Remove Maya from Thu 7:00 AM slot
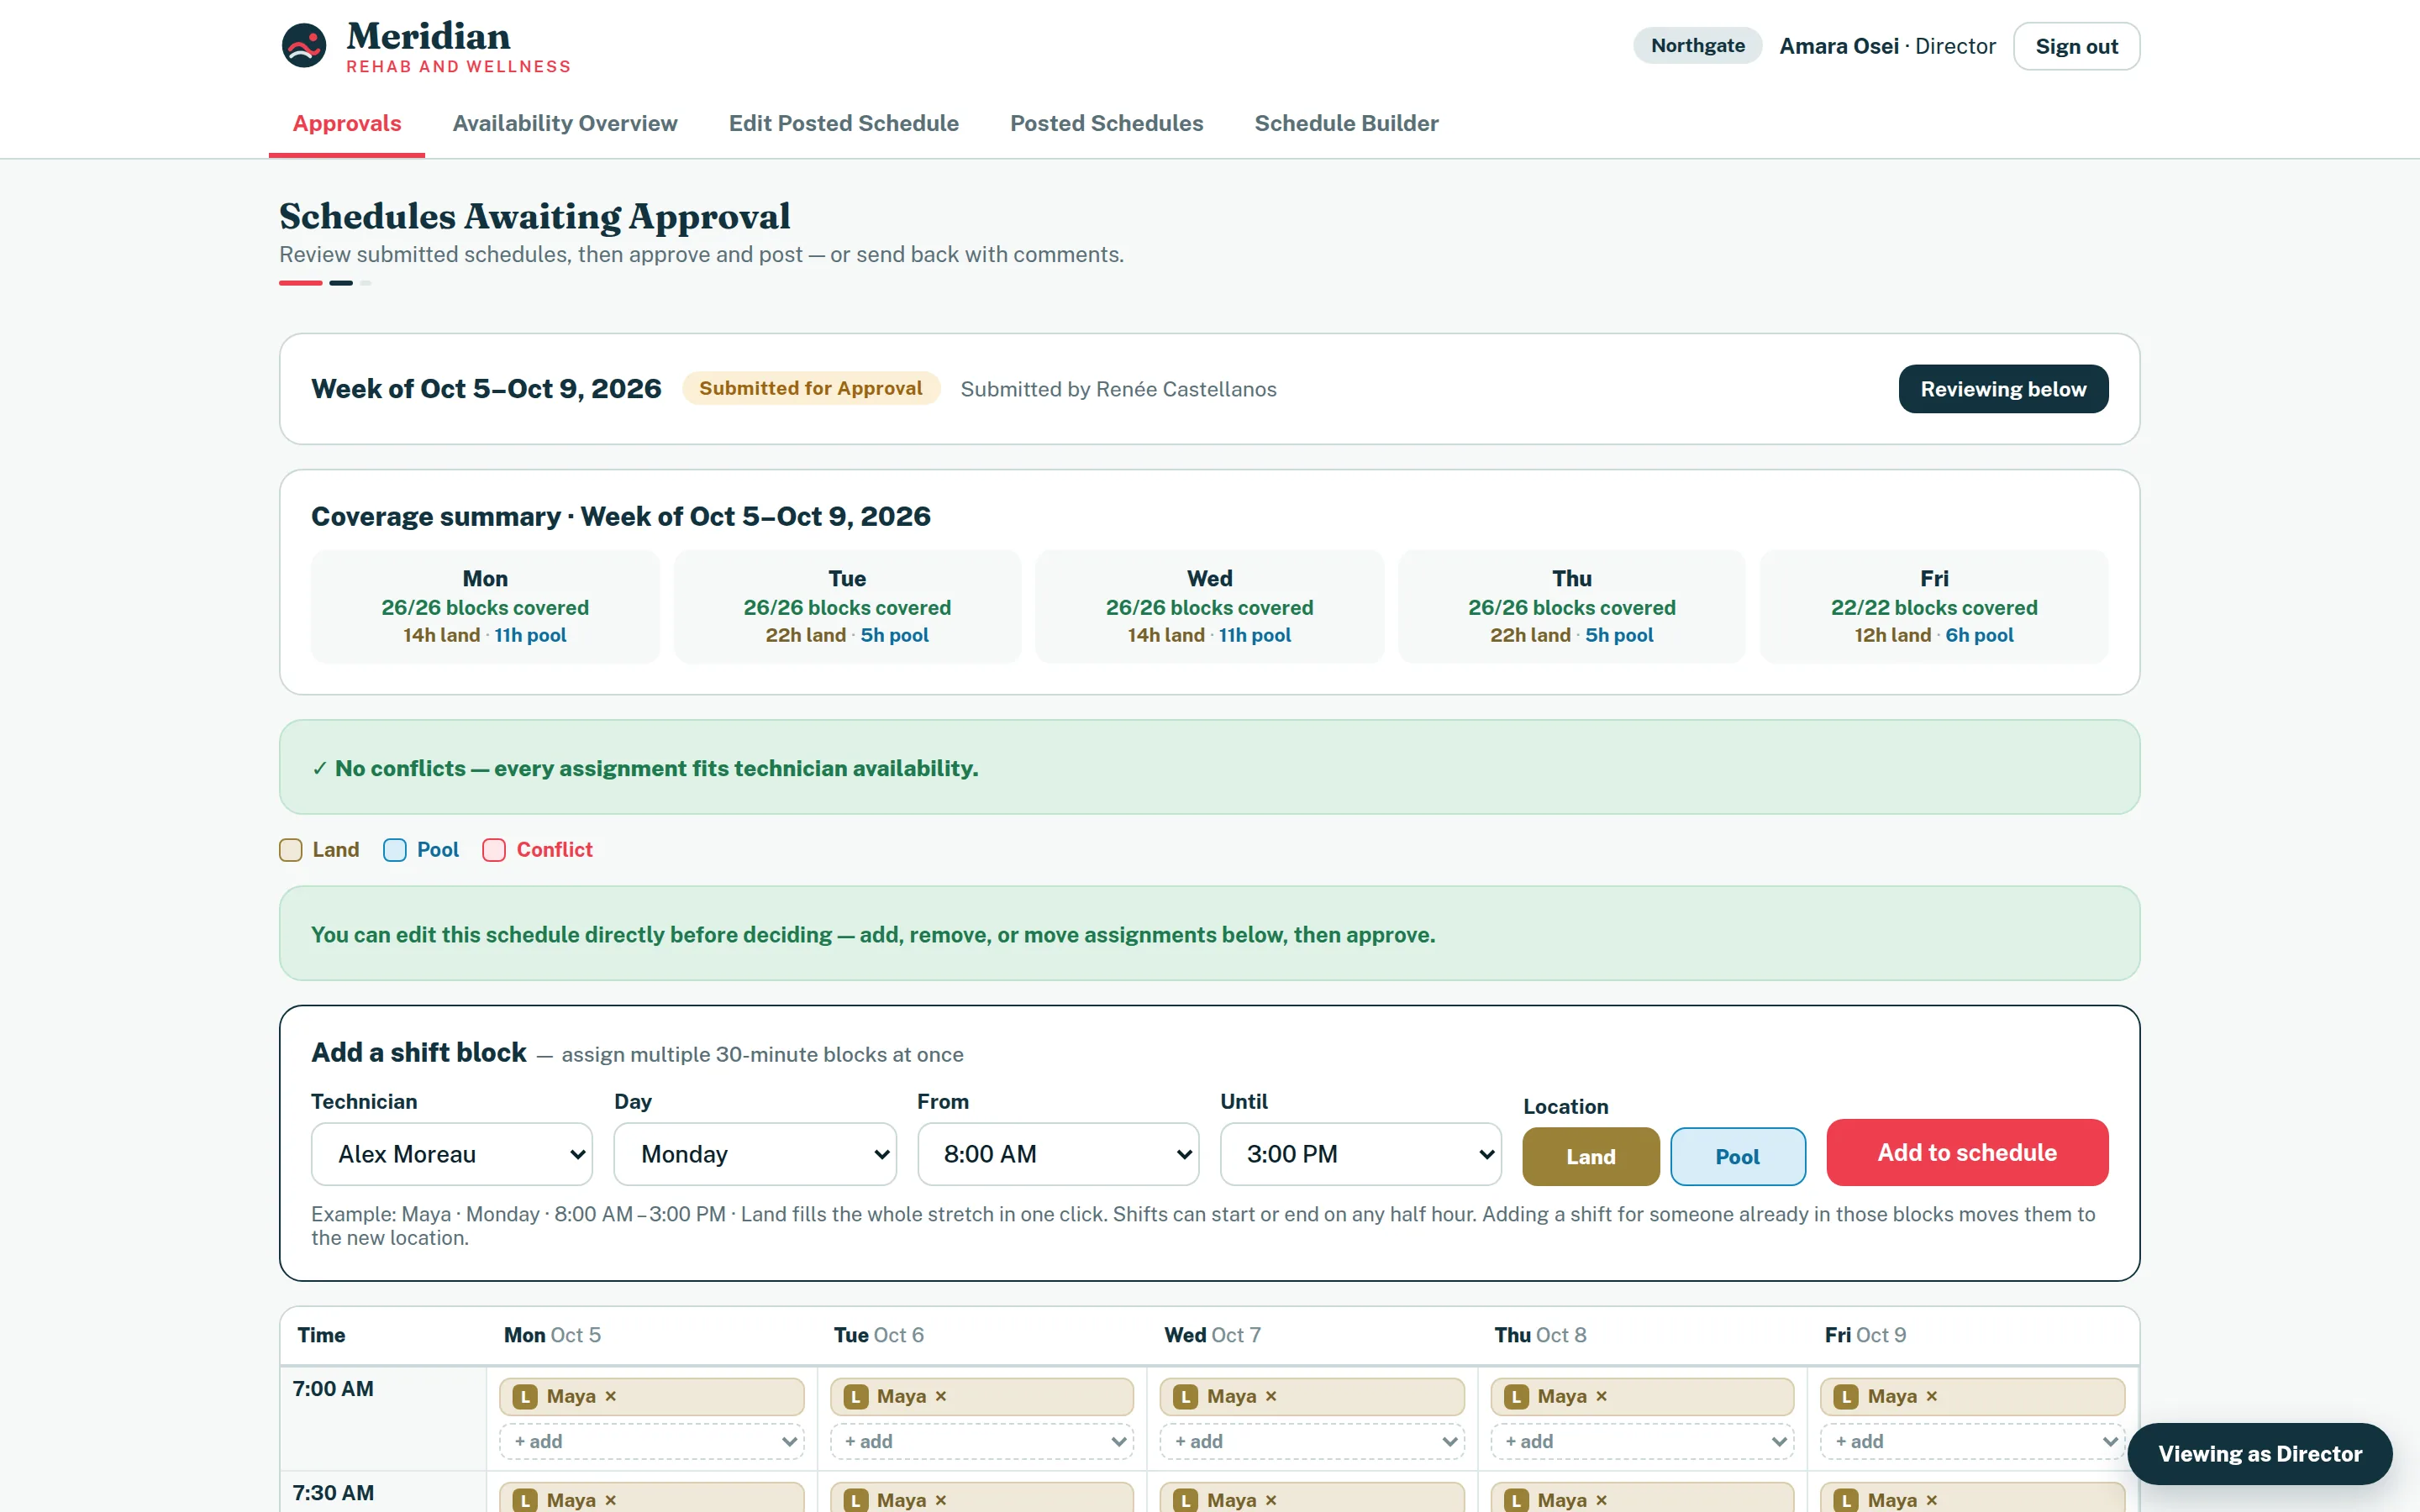The image size is (2420, 1512). [x=1601, y=1396]
